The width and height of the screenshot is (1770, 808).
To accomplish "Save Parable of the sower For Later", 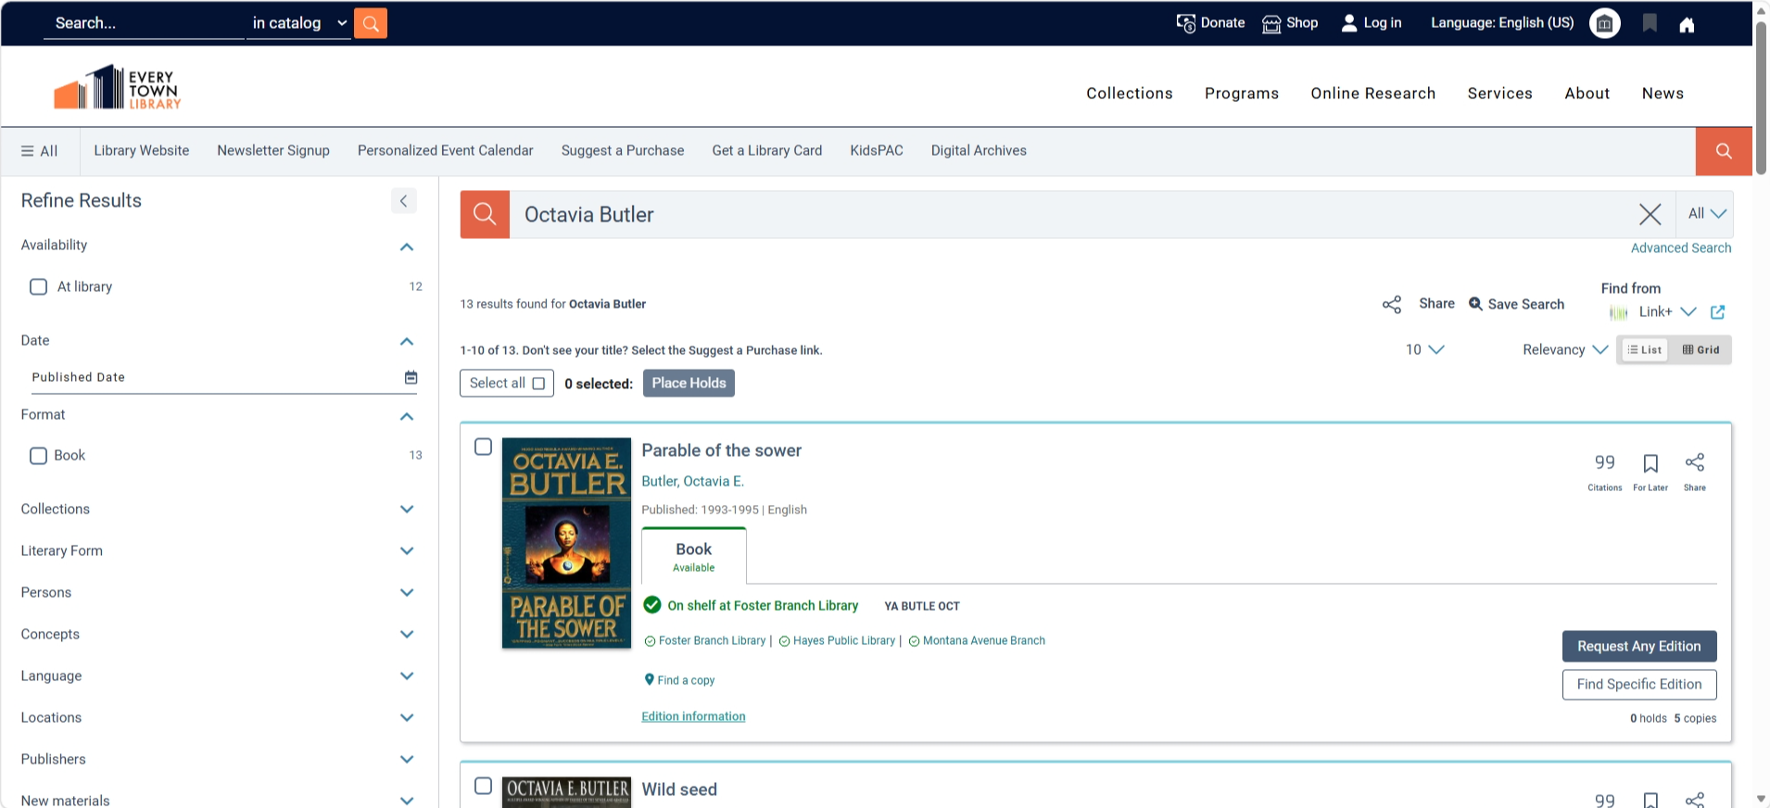I will (x=1650, y=472).
